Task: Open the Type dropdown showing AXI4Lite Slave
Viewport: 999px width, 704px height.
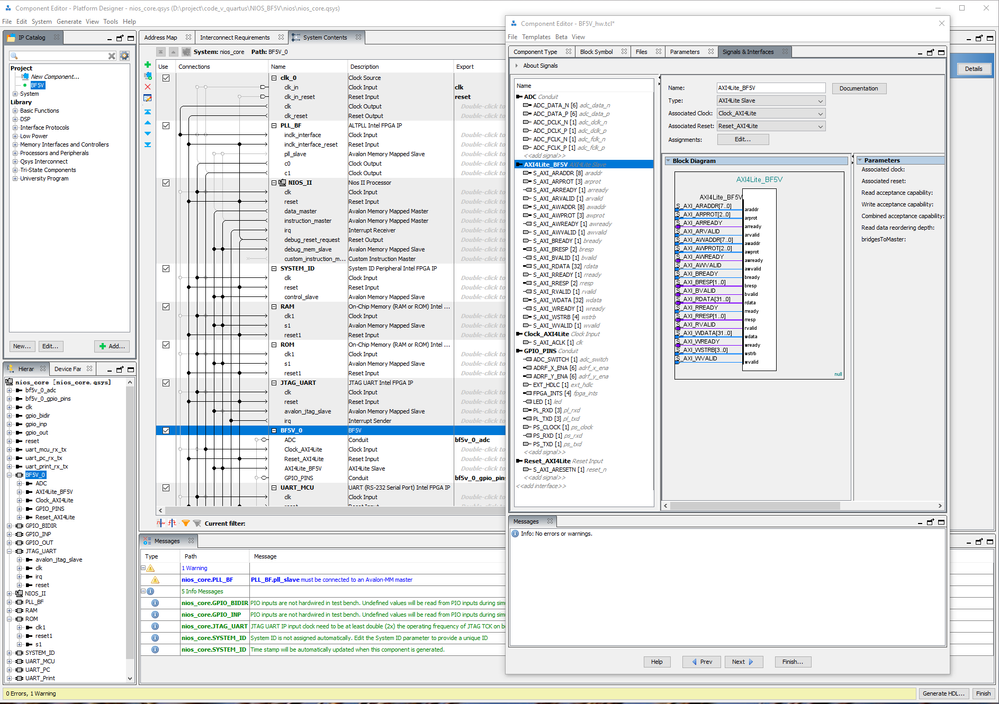Action: point(771,101)
